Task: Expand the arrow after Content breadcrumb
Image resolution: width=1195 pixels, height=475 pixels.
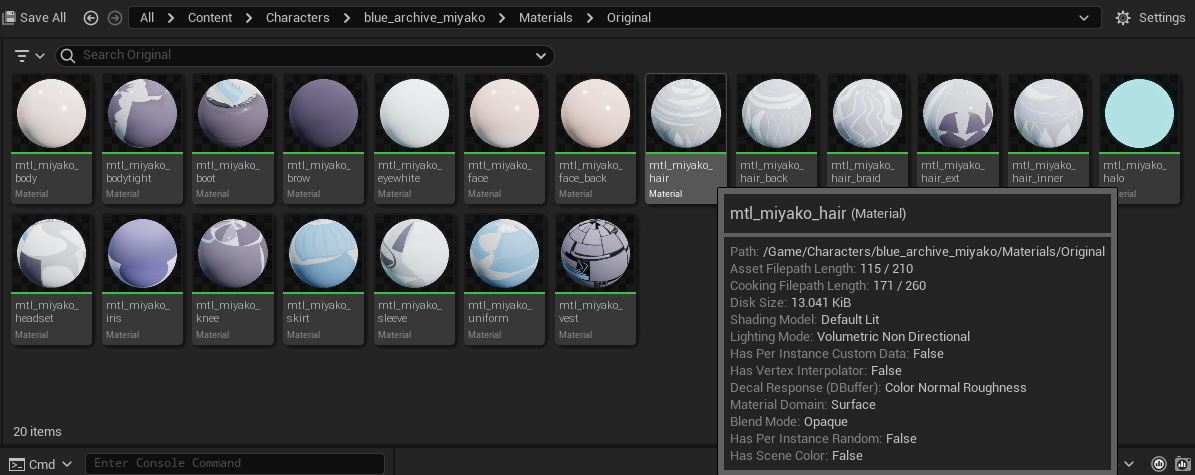Action: pyautogui.click(x=249, y=18)
